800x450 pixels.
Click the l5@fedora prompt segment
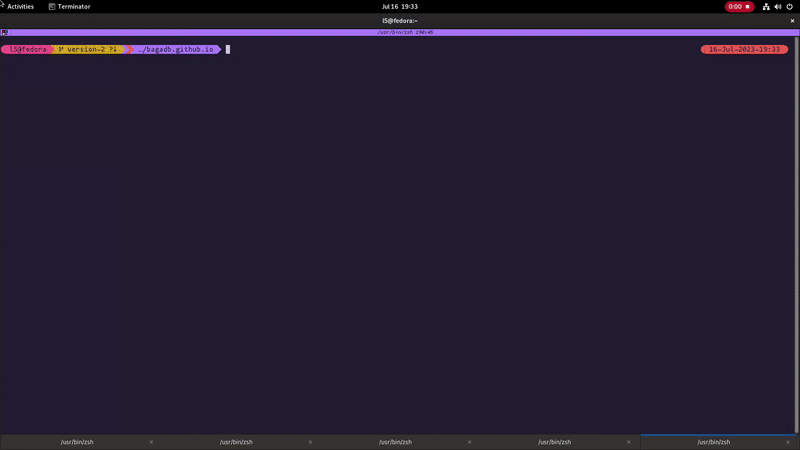point(28,49)
